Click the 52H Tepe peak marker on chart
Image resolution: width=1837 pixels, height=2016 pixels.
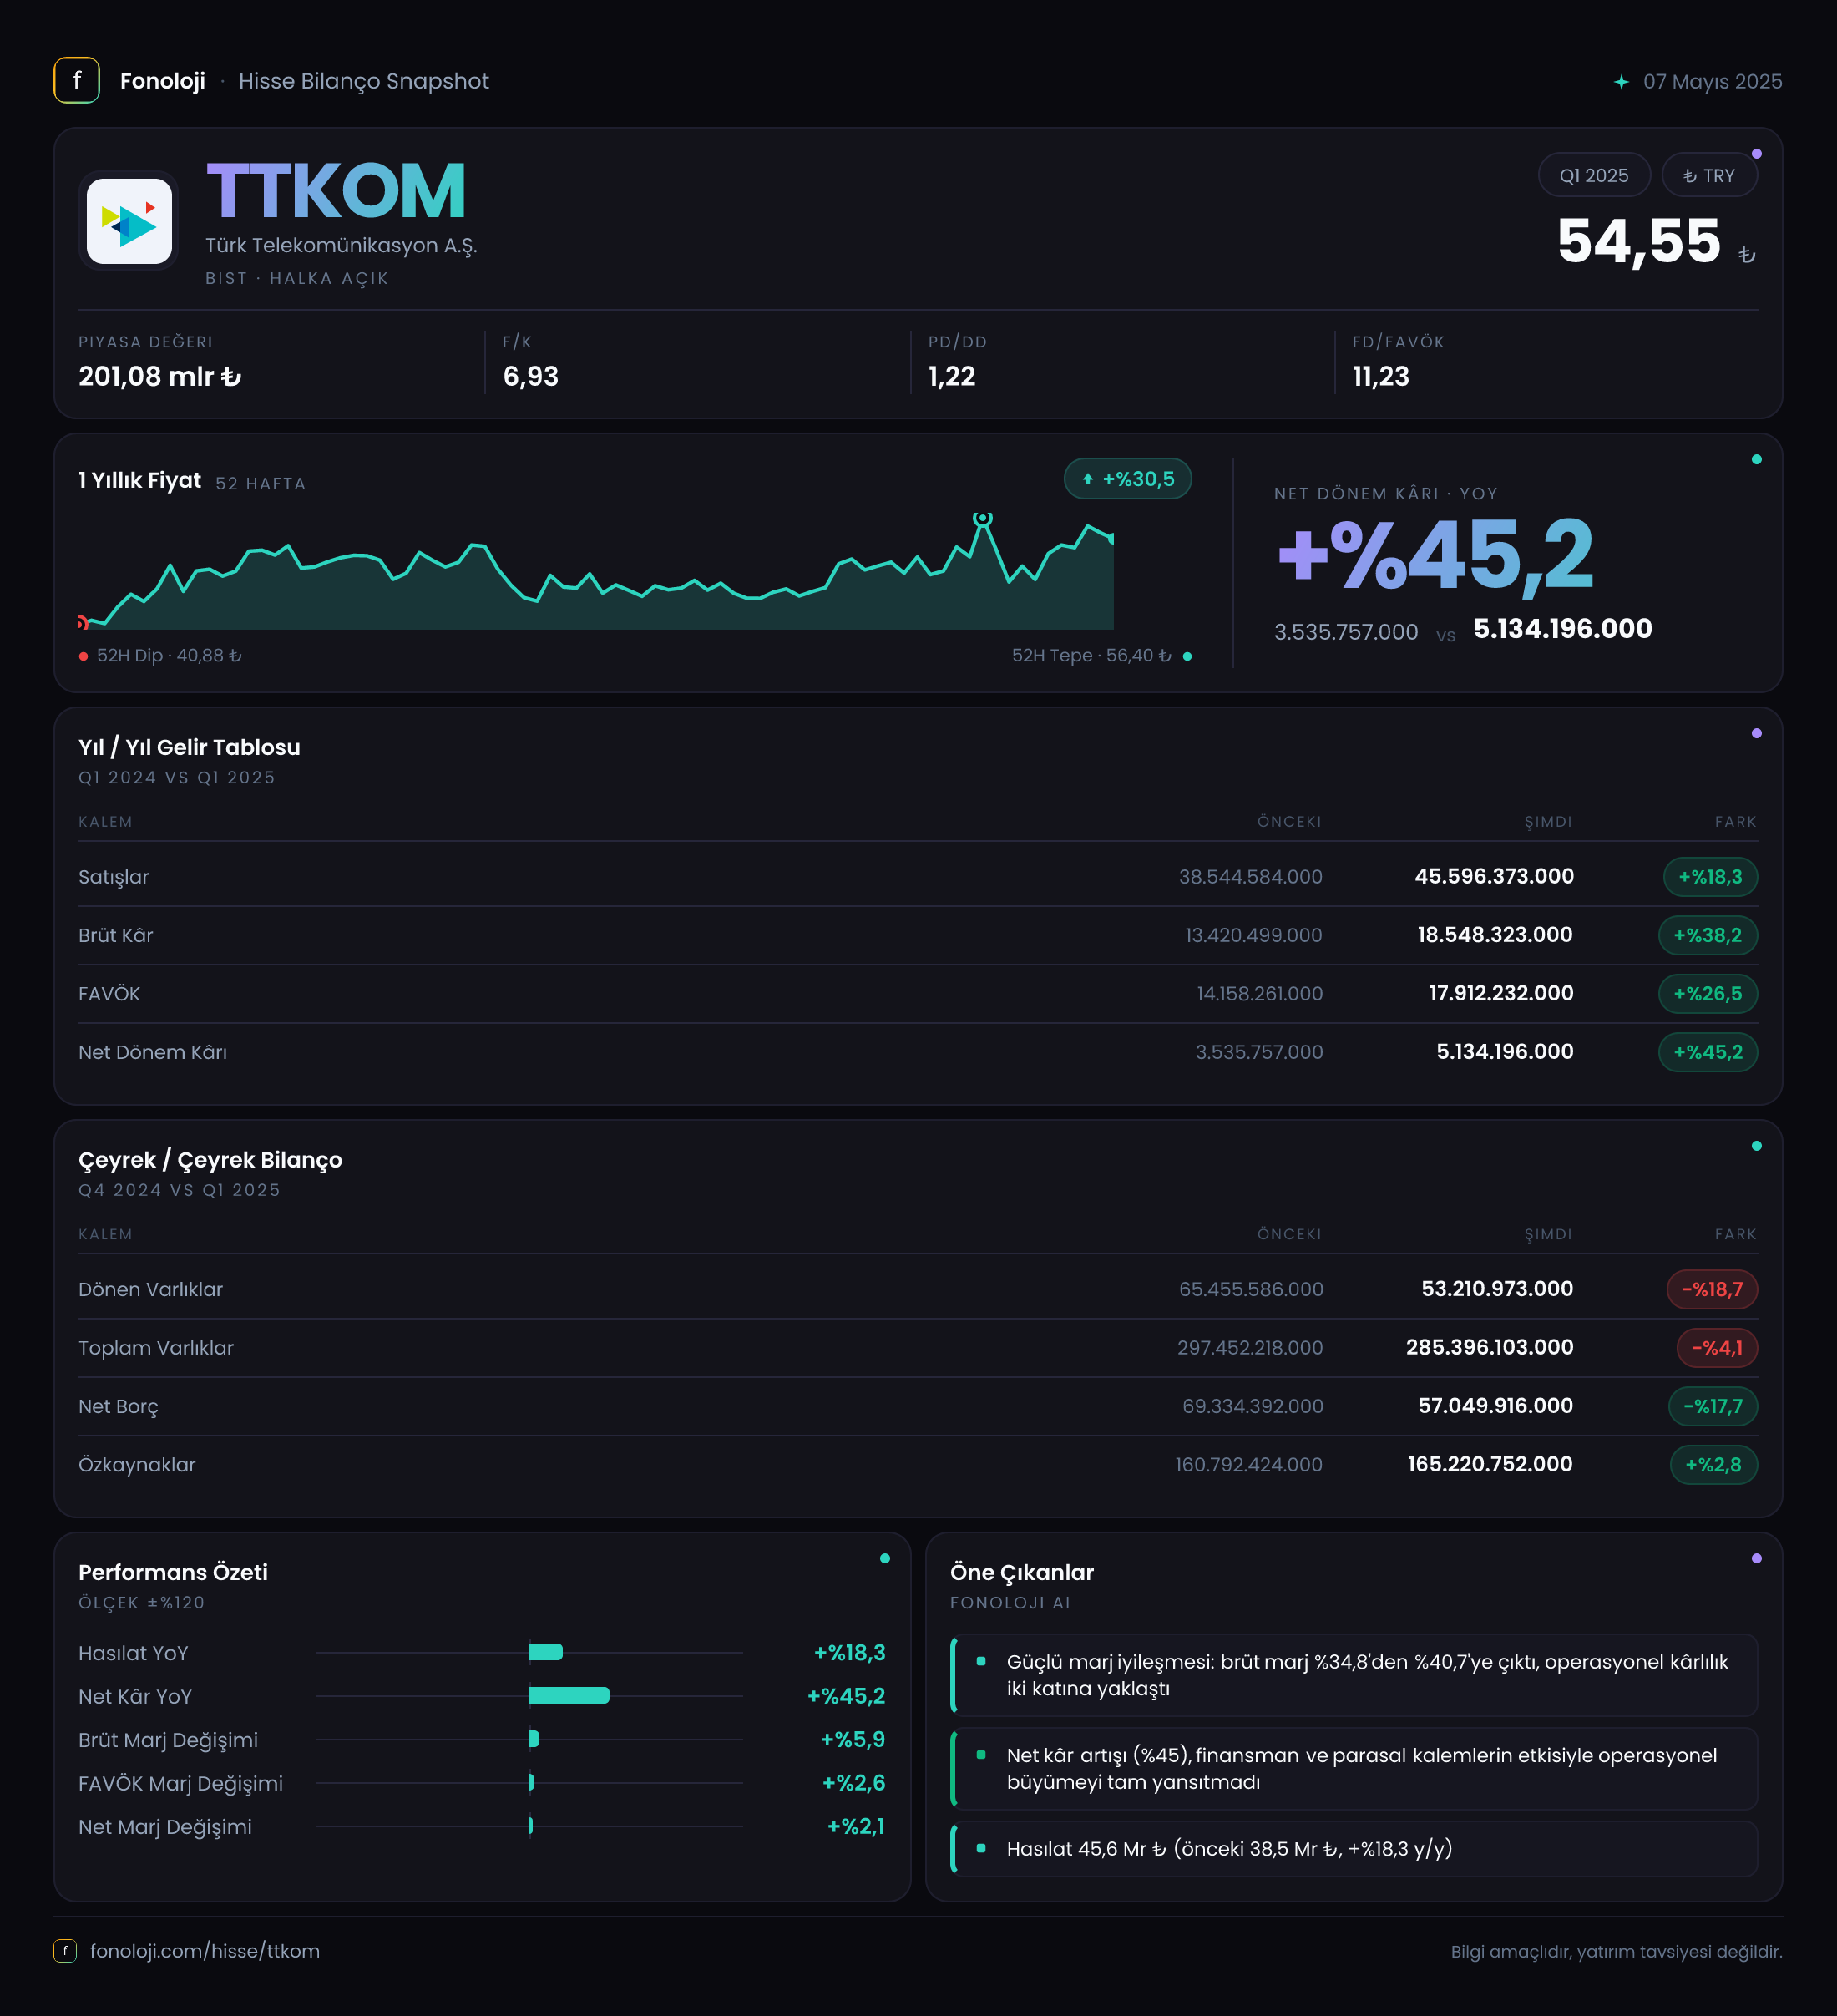coord(983,518)
